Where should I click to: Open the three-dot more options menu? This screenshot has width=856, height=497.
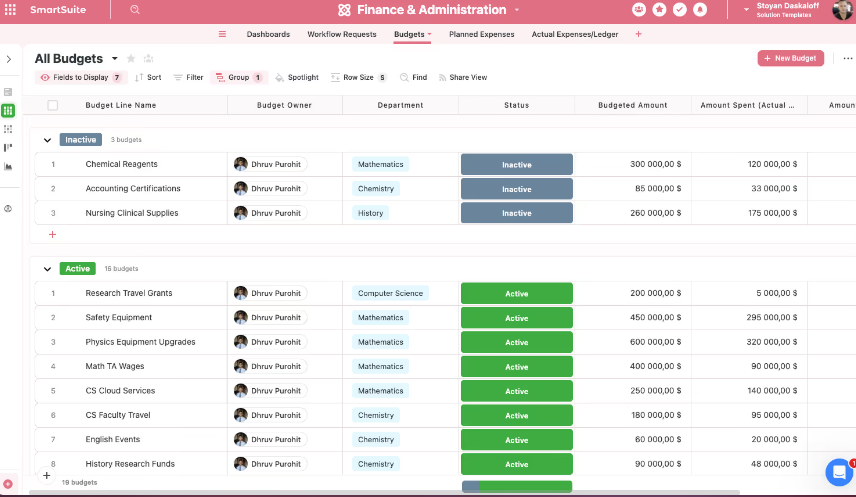pyautogui.click(x=847, y=58)
